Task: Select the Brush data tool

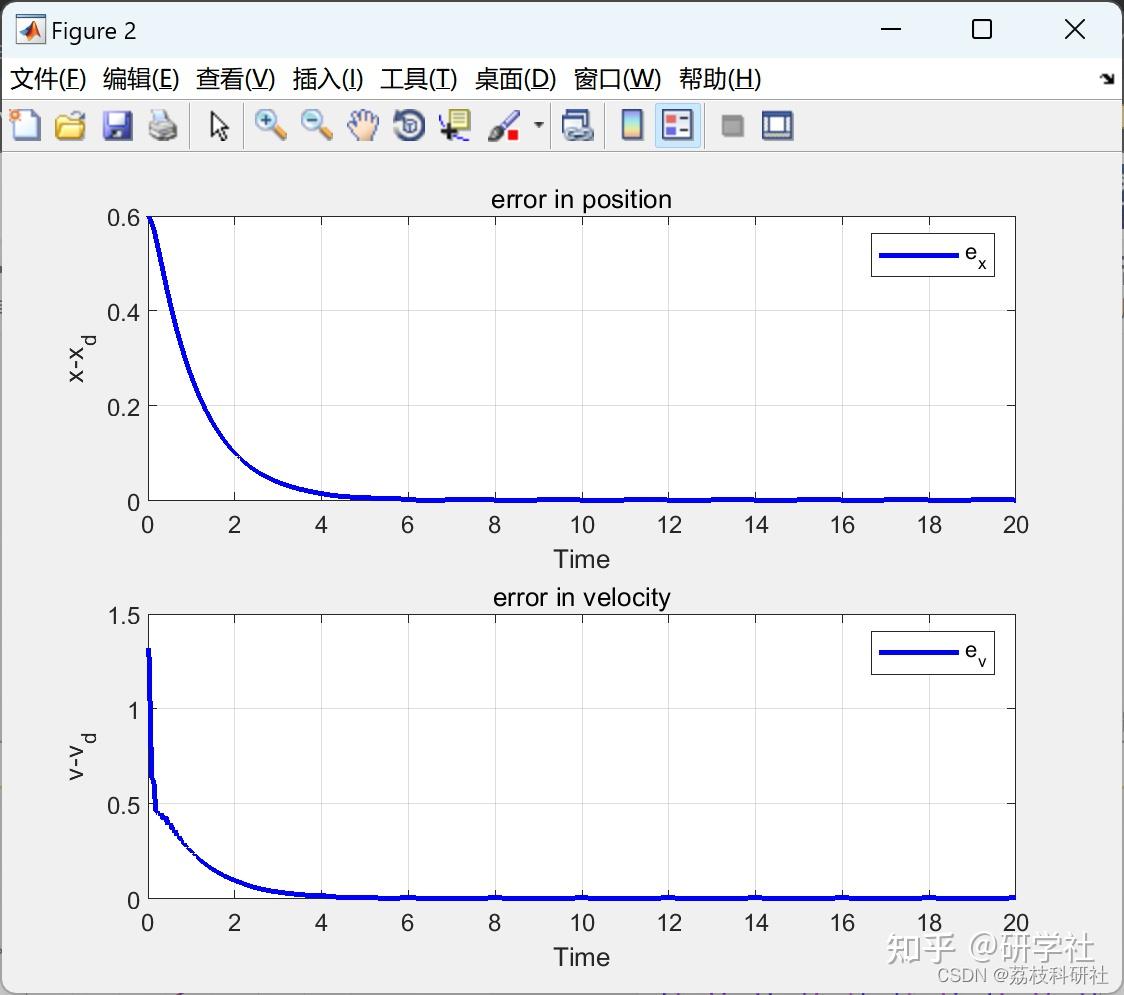Action: [x=504, y=125]
